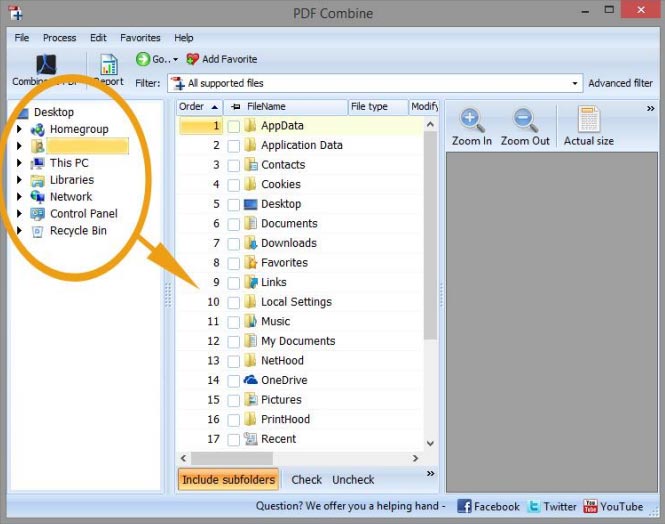Viewport: 665px width, 524px height.
Task: Toggle the Include subfolders button
Action: click(x=228, y=479)
